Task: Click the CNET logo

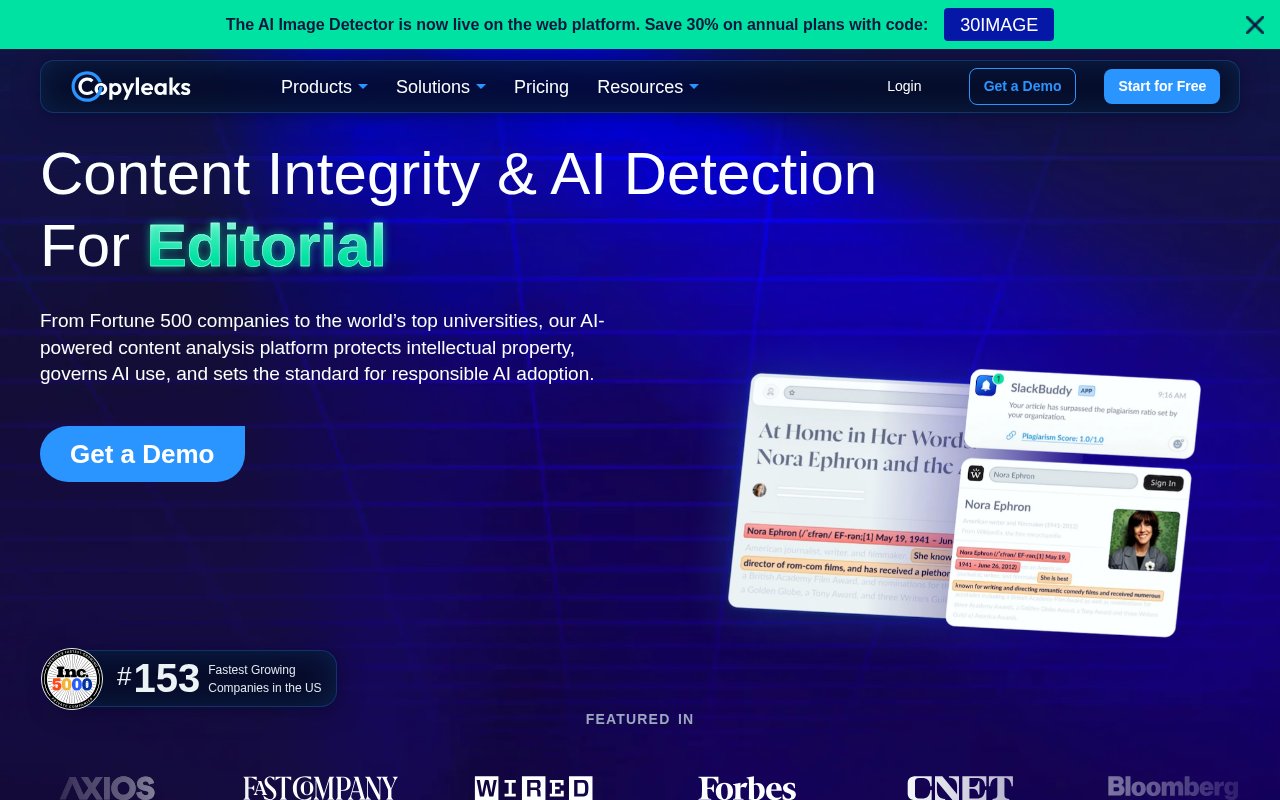Action: (960, 788)
